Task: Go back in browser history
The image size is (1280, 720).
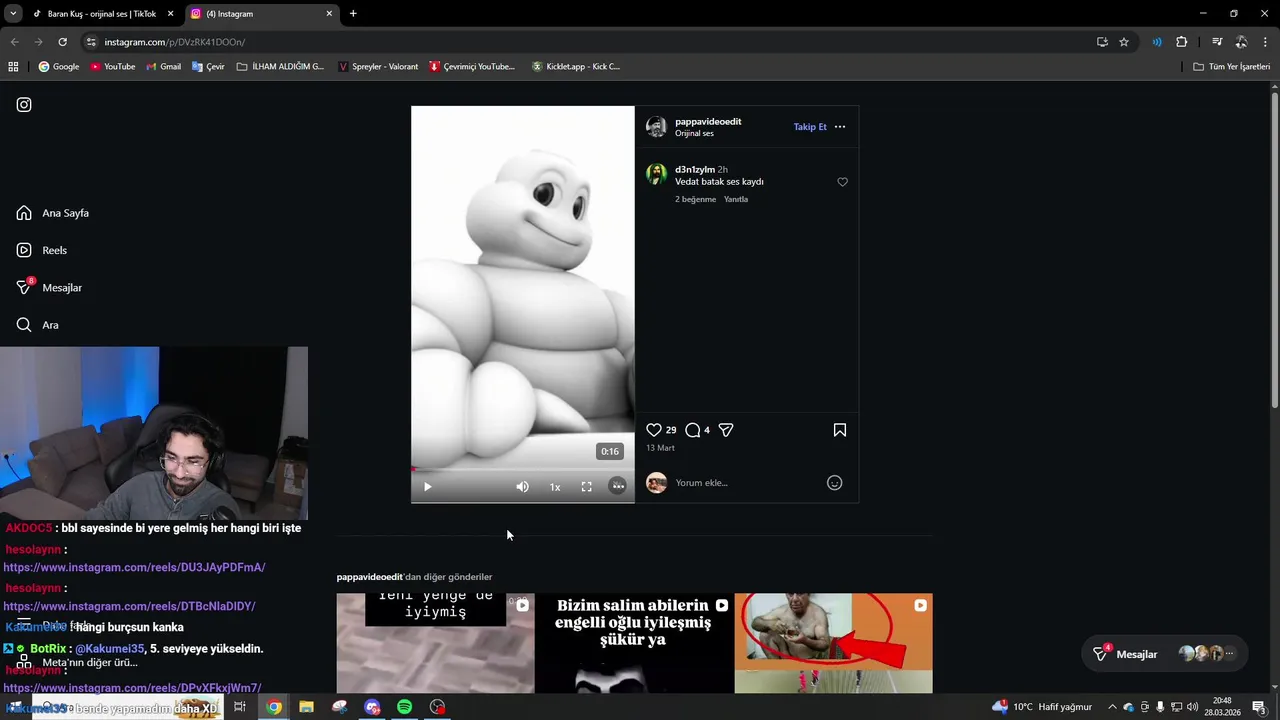Action: point(14,42)
